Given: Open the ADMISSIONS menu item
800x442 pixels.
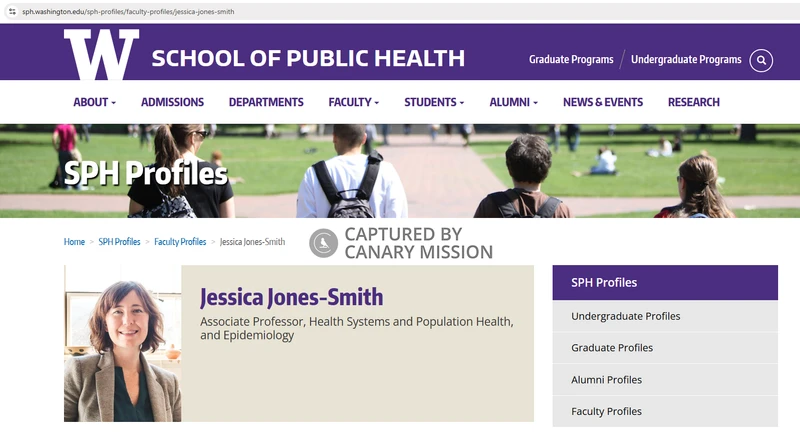Looking at the screenshot, I should (x=172, y=102).
